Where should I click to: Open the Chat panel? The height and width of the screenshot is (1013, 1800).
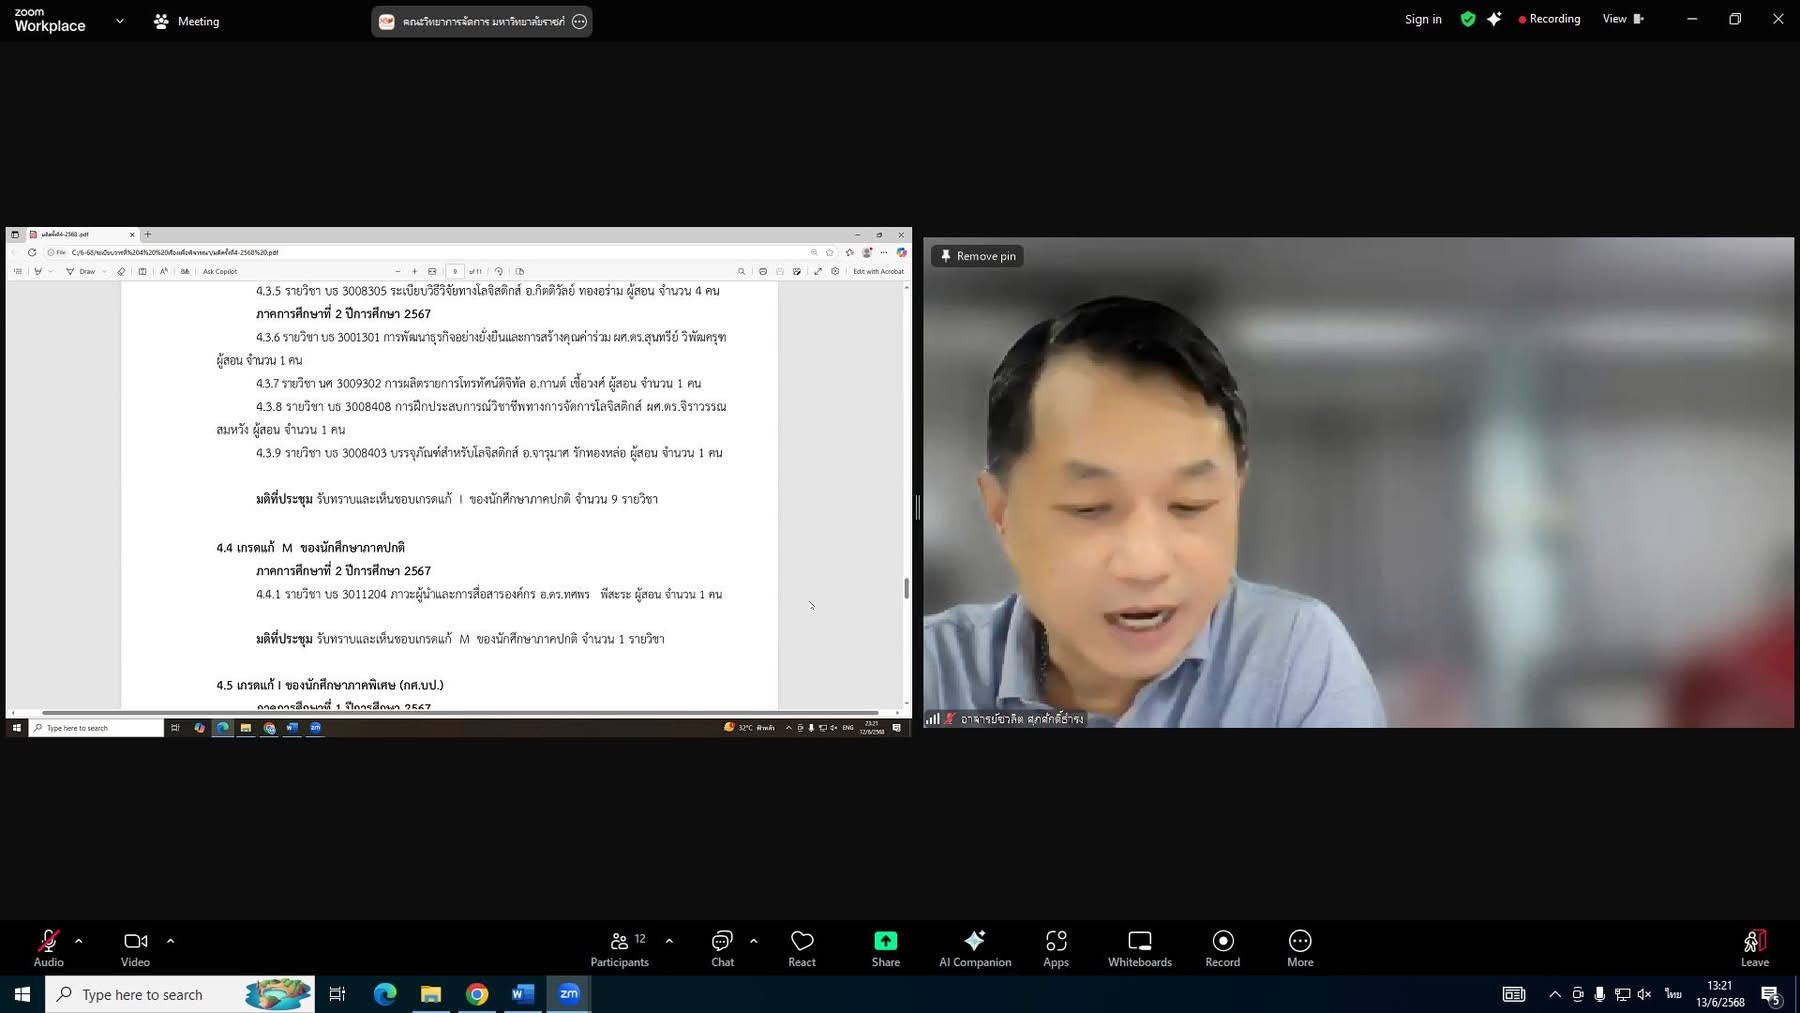pyautogui.click(x=722, y=948)
